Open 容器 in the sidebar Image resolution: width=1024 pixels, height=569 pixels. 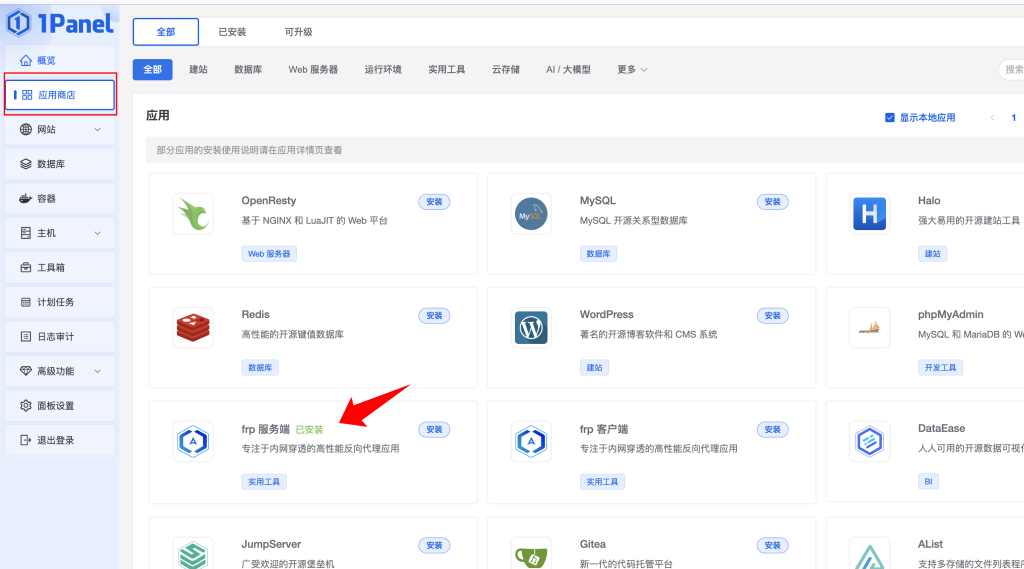click(60, 198)
